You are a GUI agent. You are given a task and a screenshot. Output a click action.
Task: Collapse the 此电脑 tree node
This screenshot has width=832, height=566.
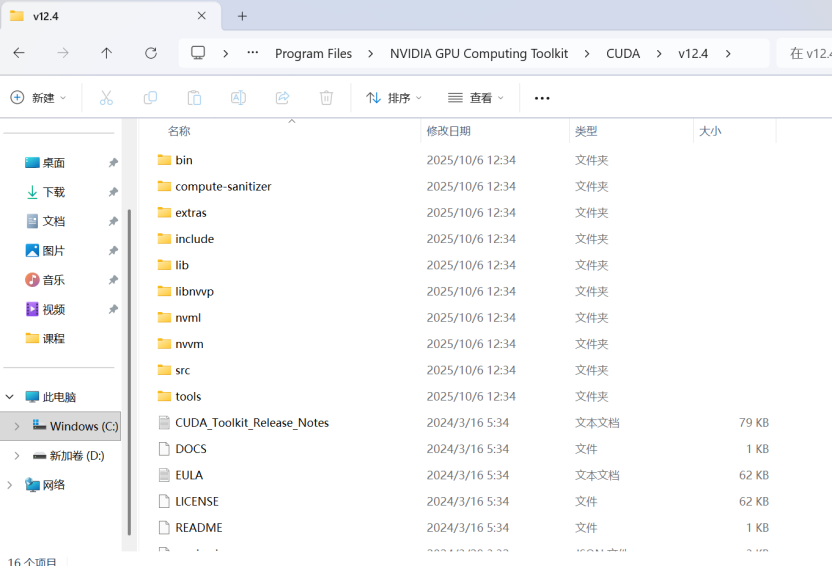(10, 397)
